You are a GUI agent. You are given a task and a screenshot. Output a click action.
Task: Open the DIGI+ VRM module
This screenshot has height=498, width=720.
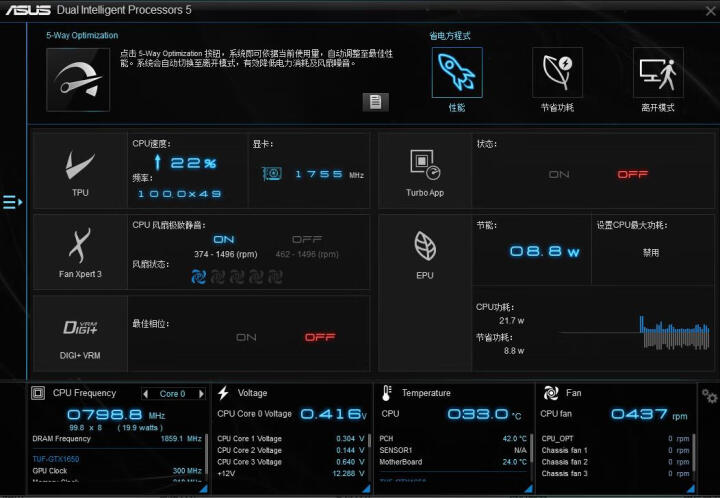(x=80, y=333)
